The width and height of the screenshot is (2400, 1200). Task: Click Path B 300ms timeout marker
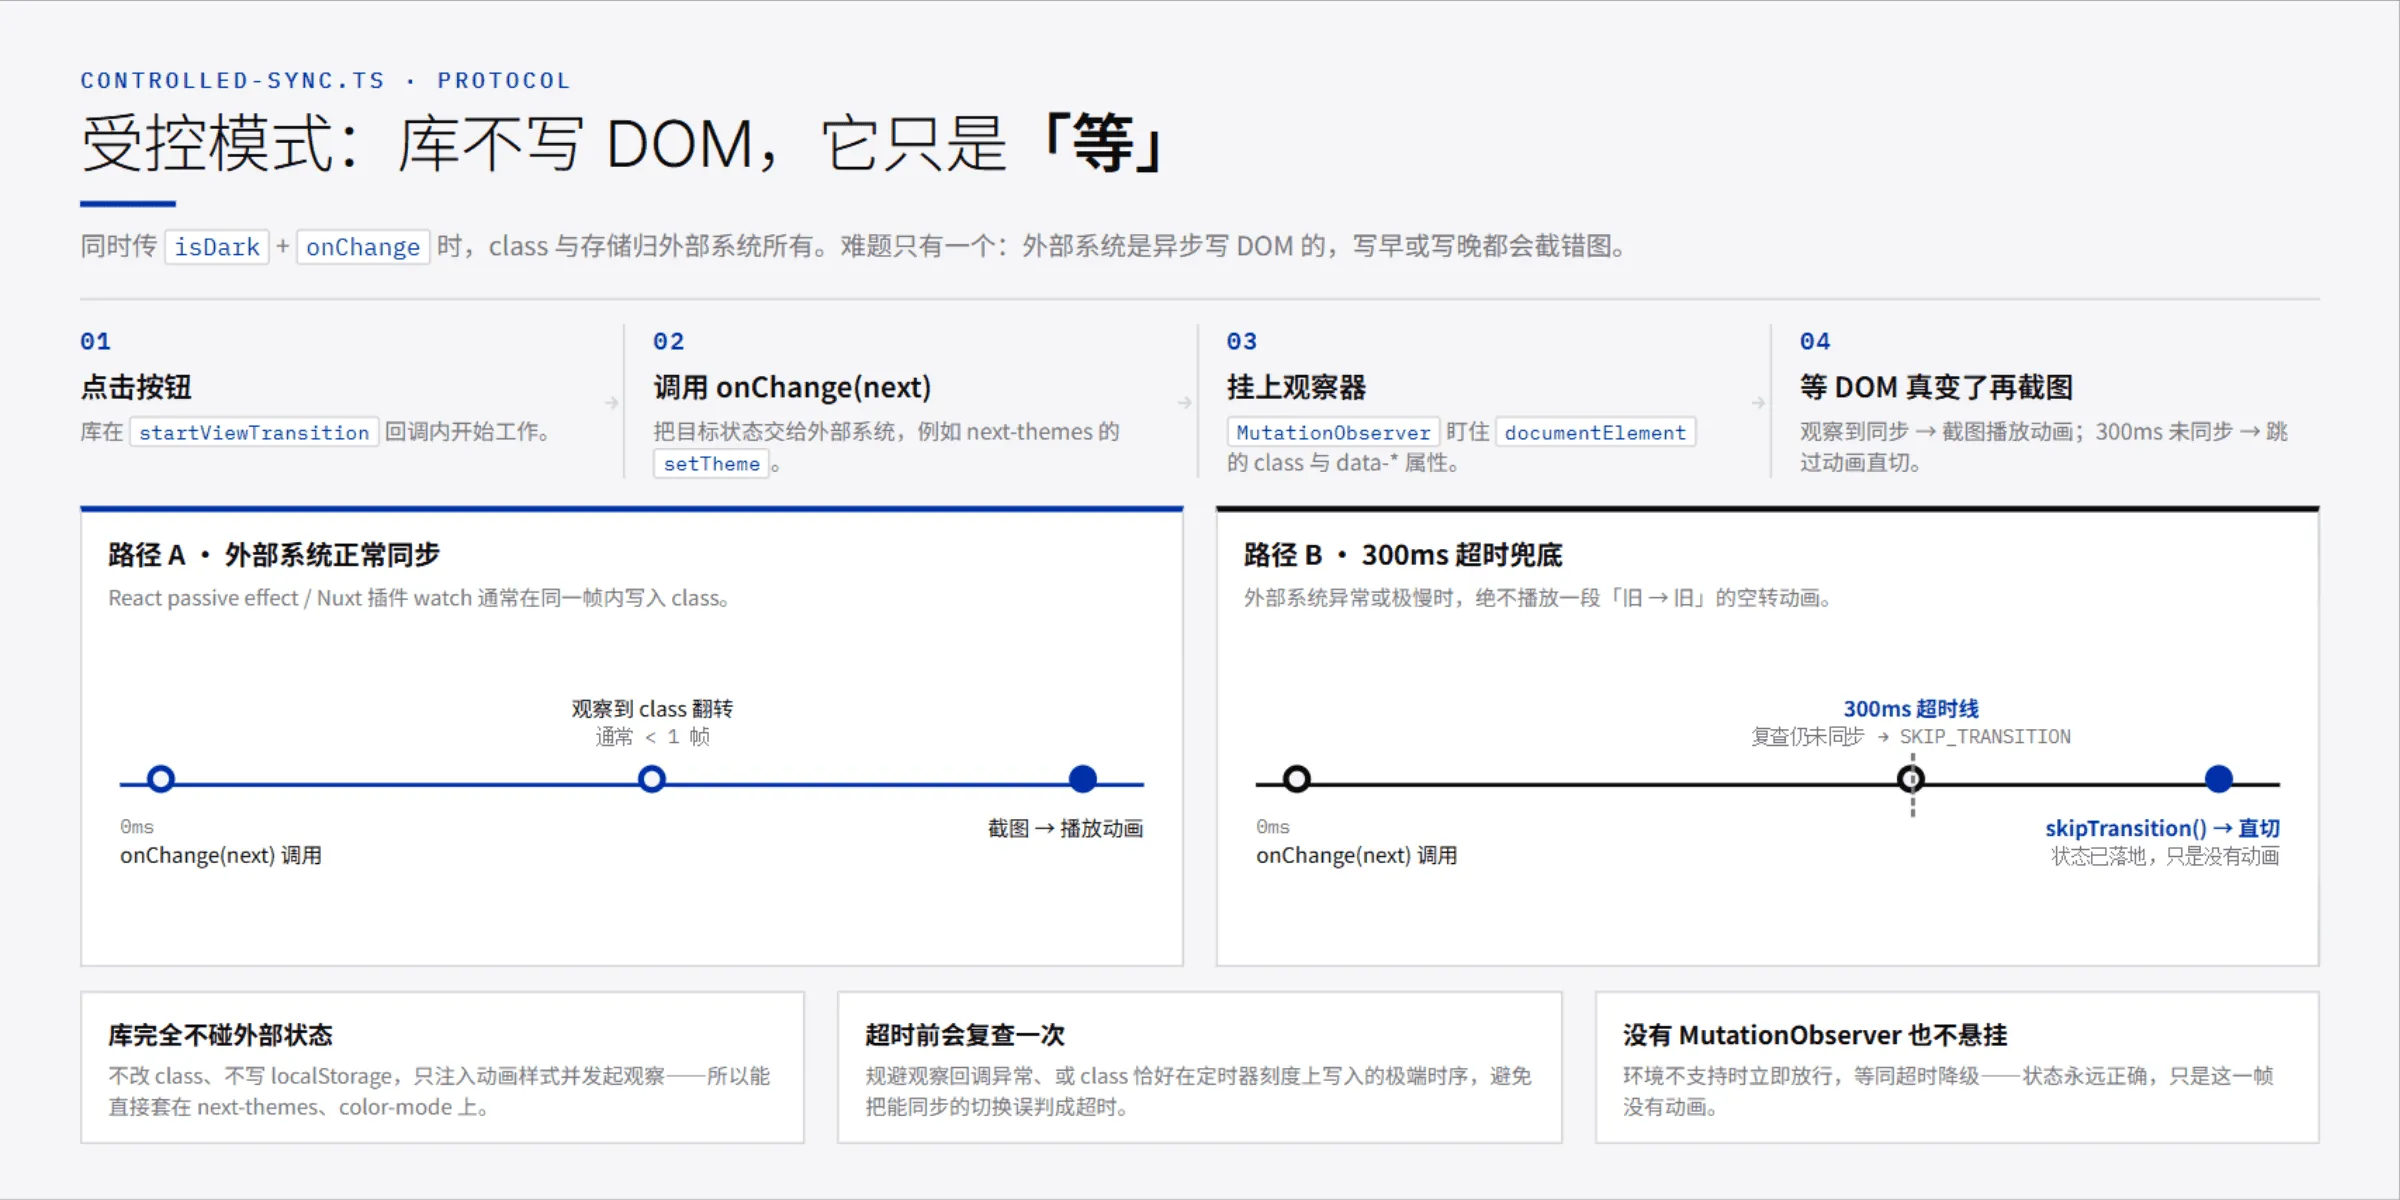(x=1911, y=779)
